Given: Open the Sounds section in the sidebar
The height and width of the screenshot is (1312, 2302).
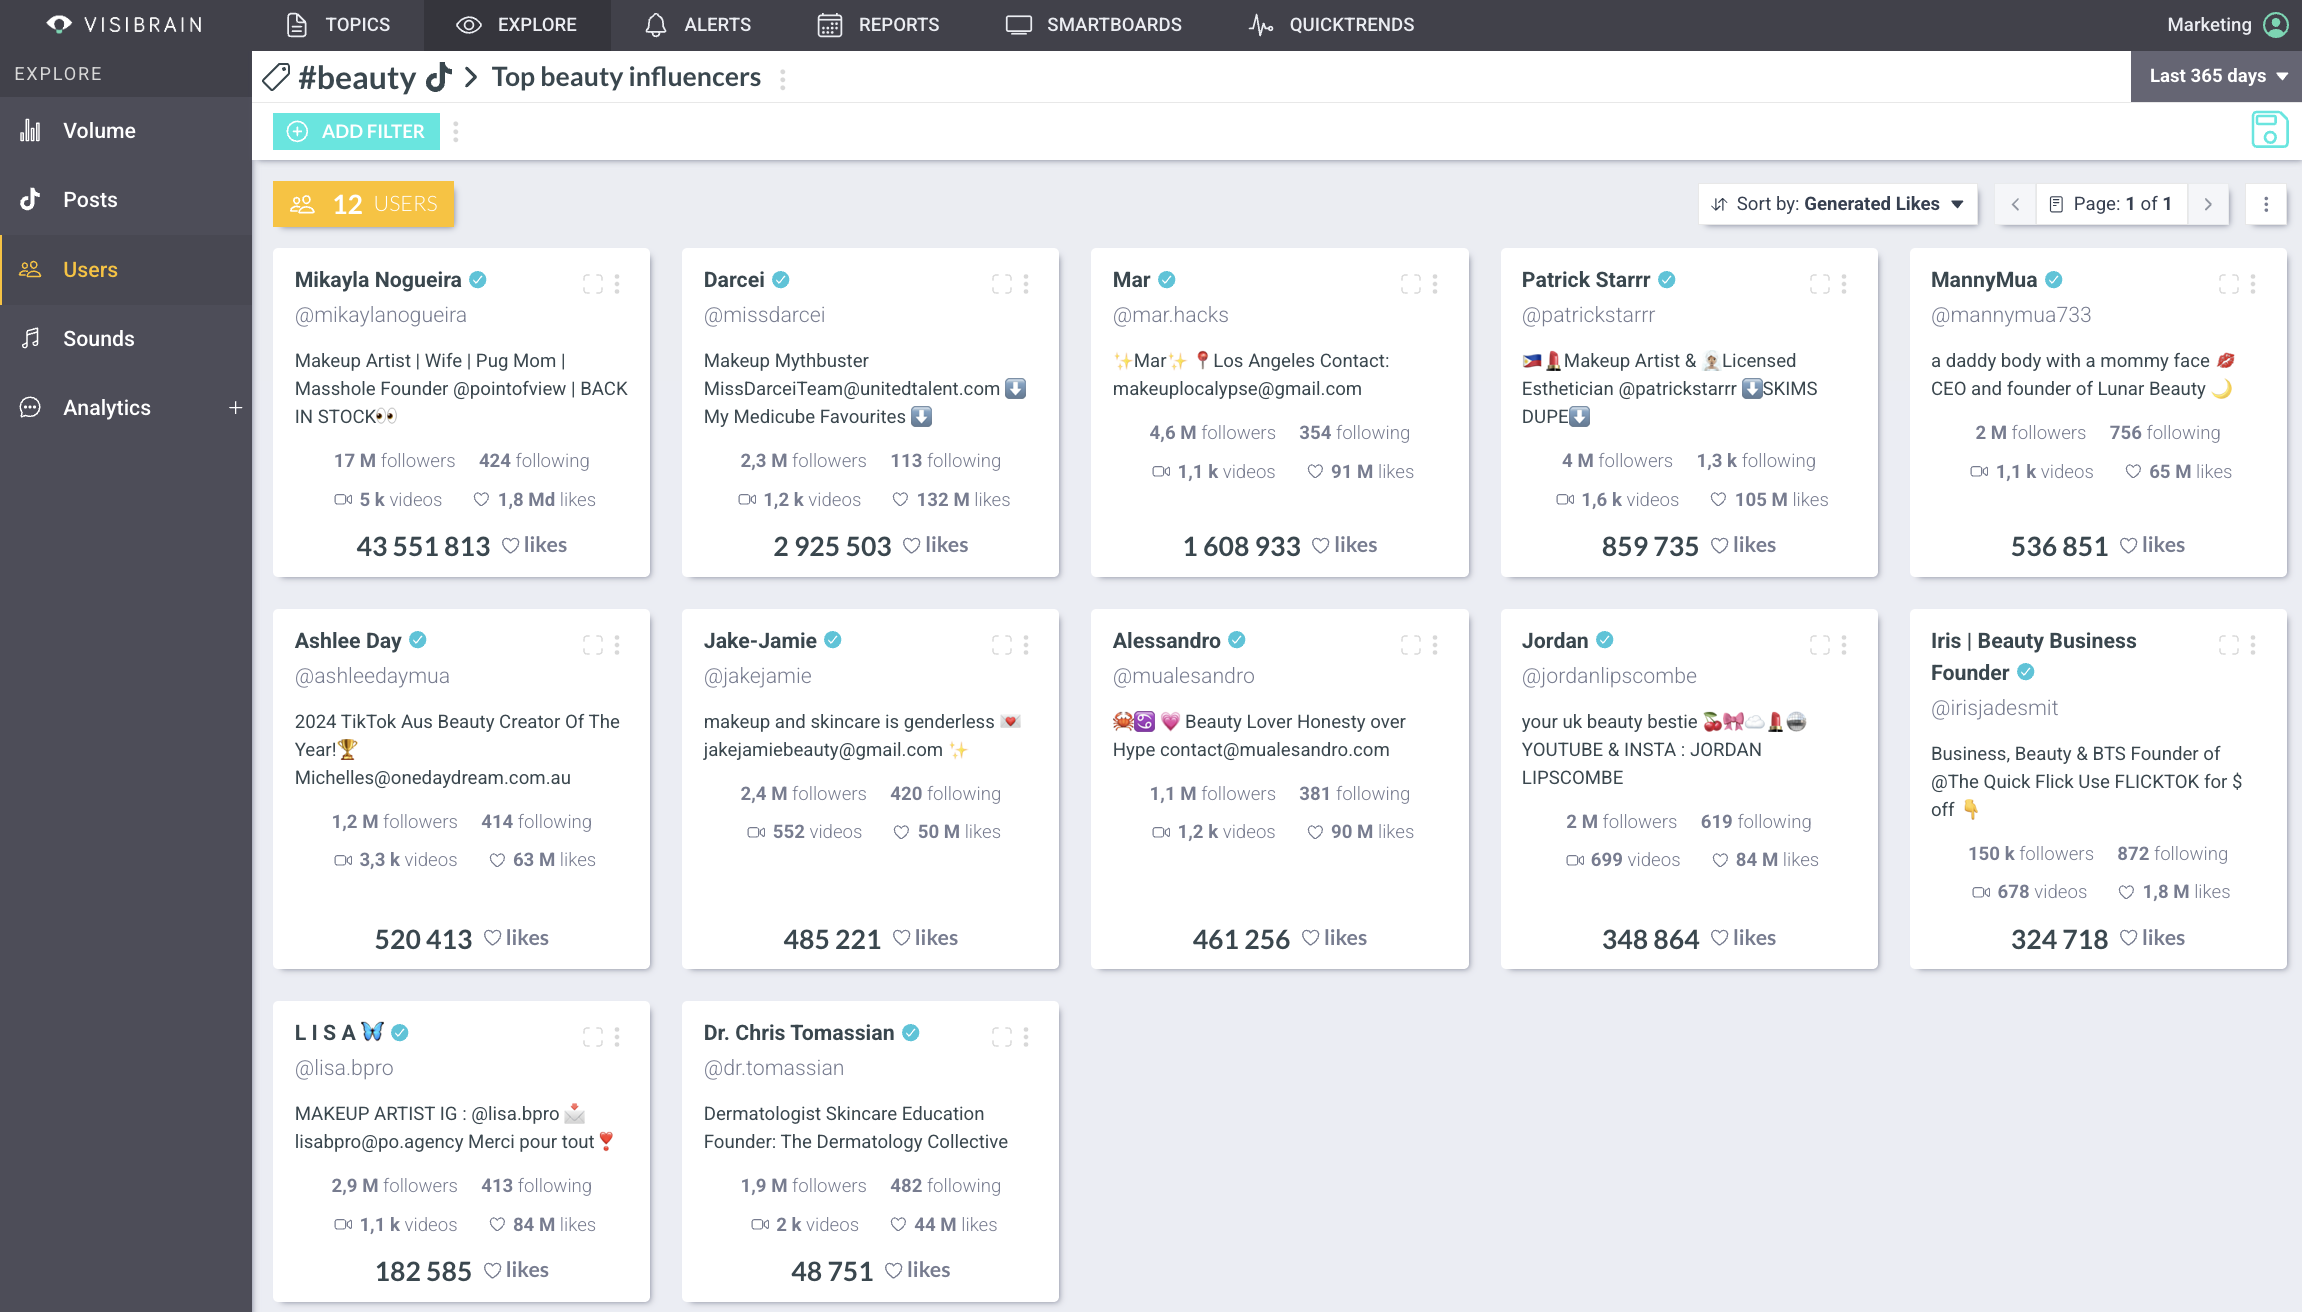Looking at the screenshot, I should tap(98, 338).
